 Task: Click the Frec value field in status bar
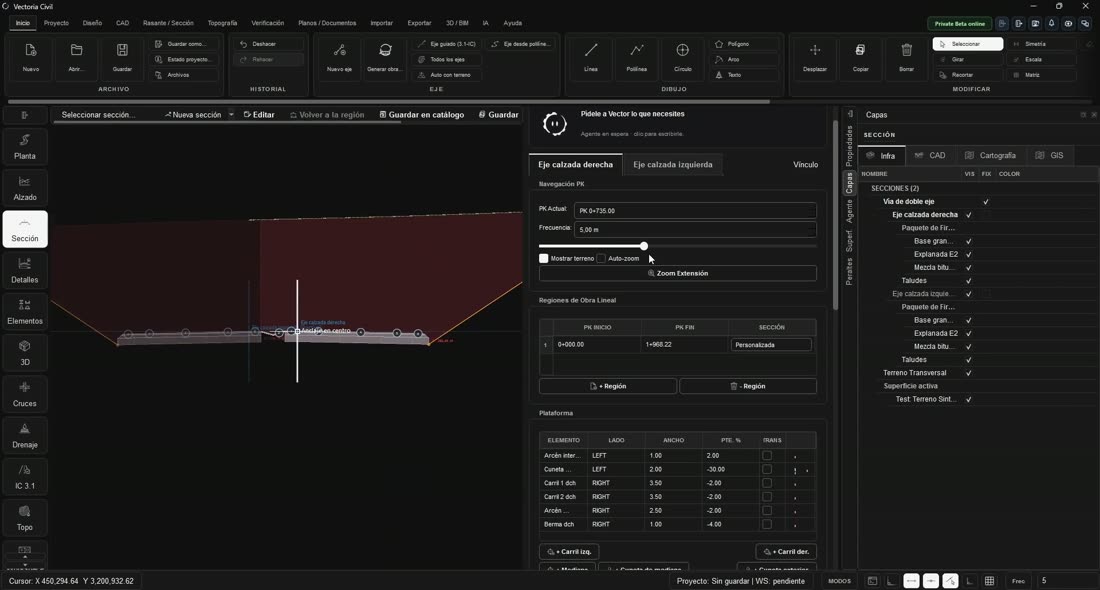click(1066, 581)
